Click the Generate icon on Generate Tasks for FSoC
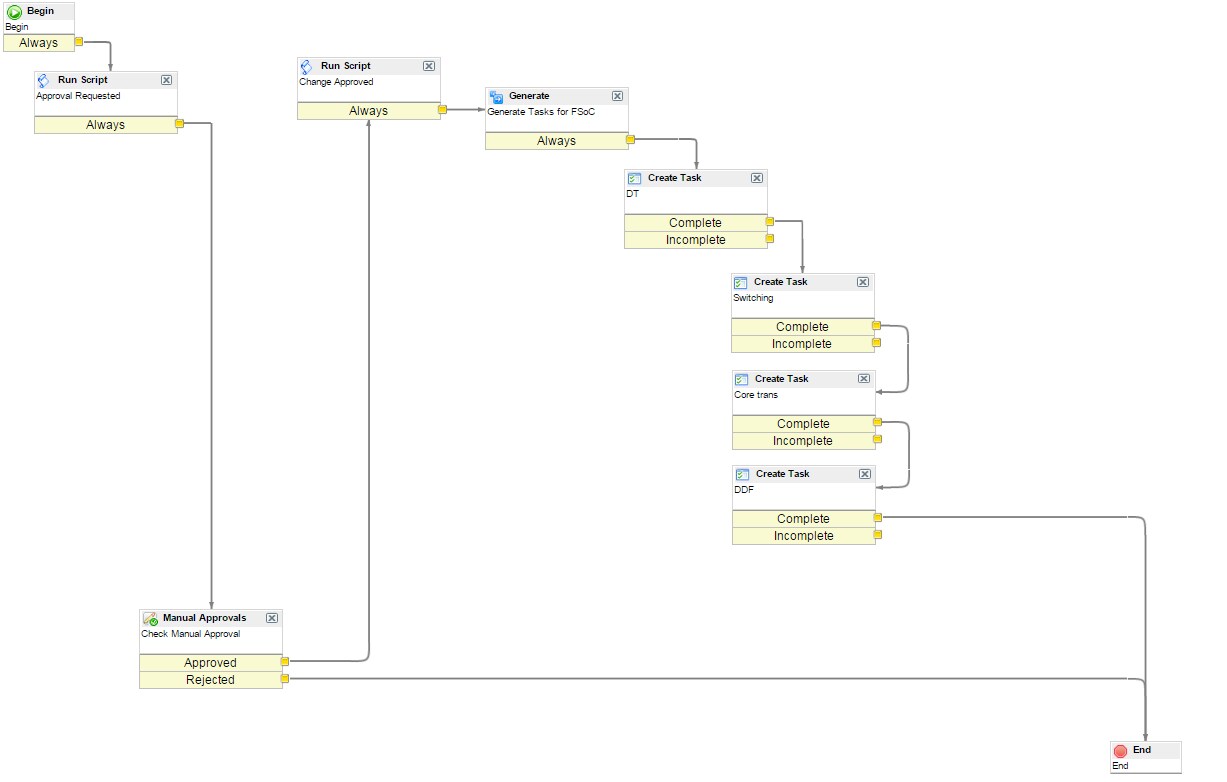 pos(496,96)
